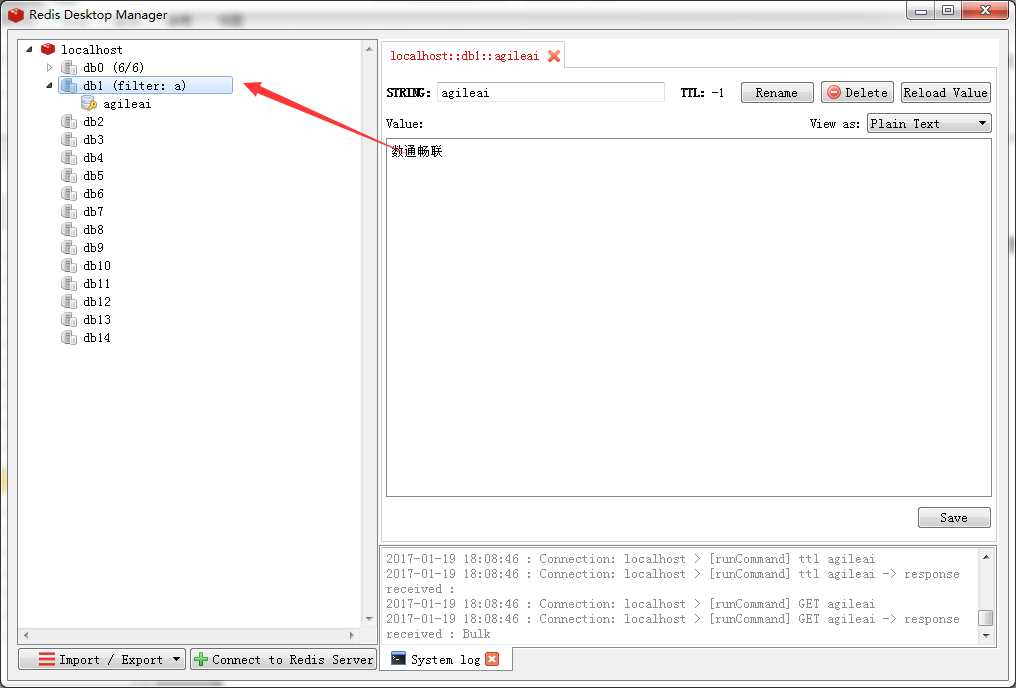
Task: Click the db7 database icon
Action: coord(69,211)
